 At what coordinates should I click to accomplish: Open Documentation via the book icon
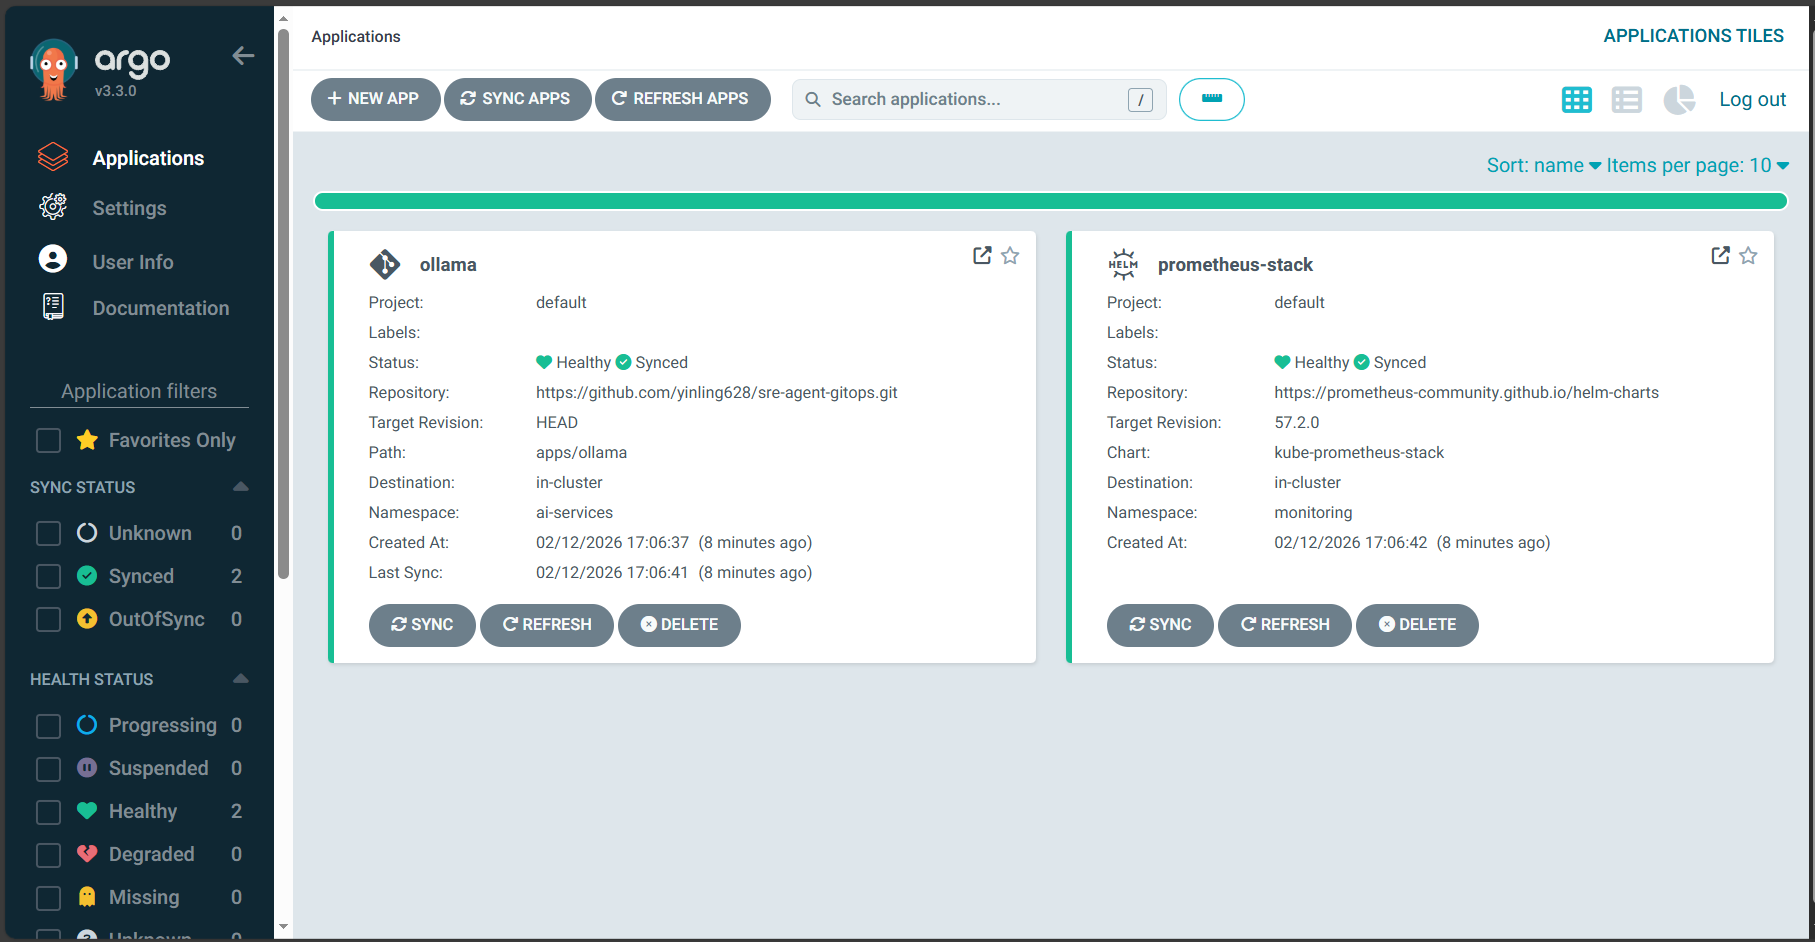point(53,307)
